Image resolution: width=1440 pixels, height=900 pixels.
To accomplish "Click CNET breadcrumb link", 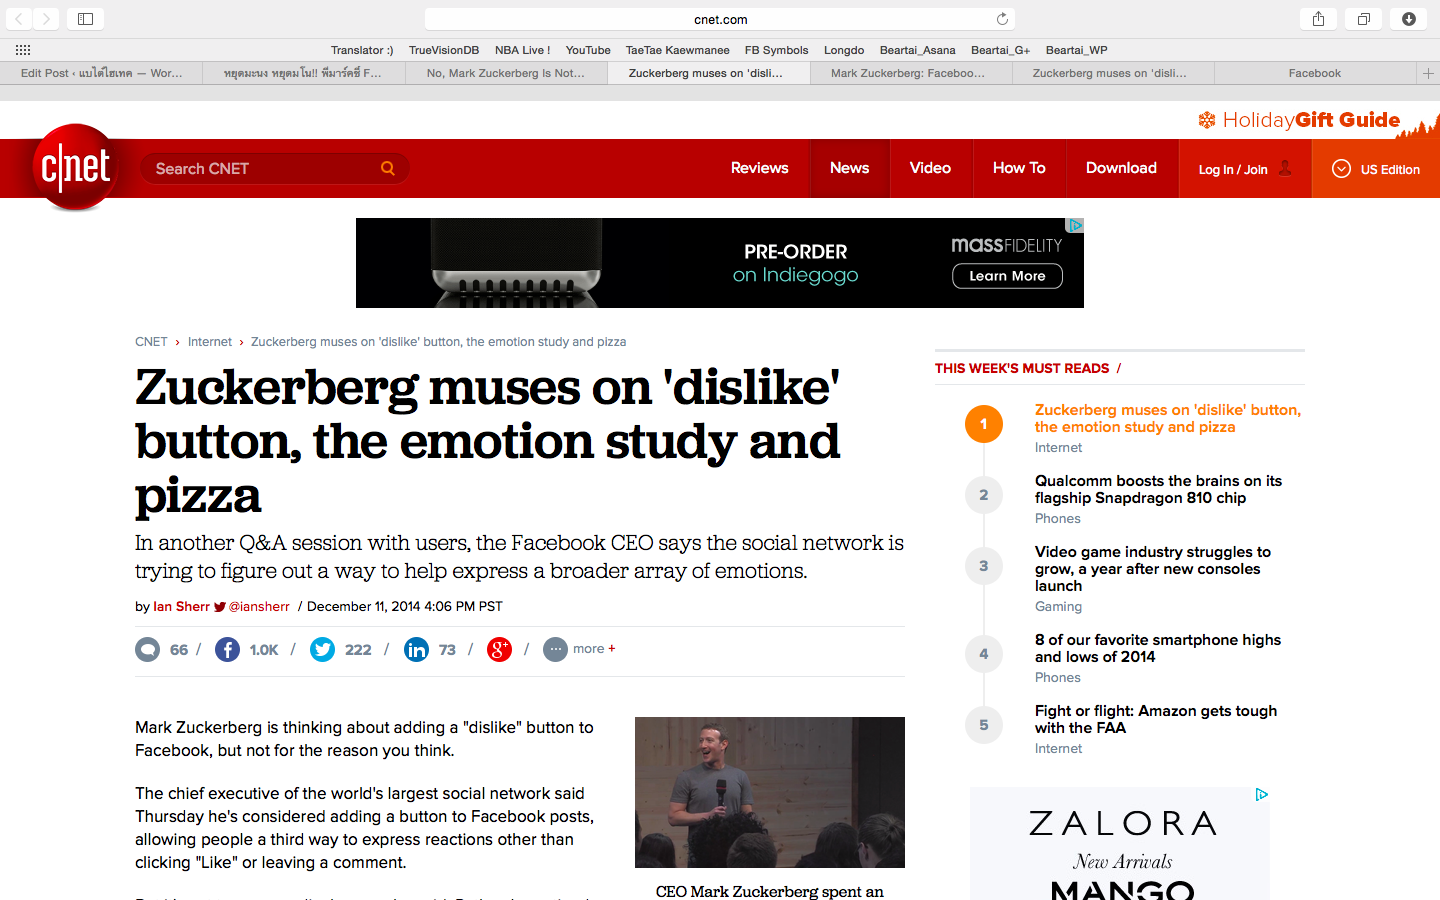I will pyautogui.click(x=151, y=342).
